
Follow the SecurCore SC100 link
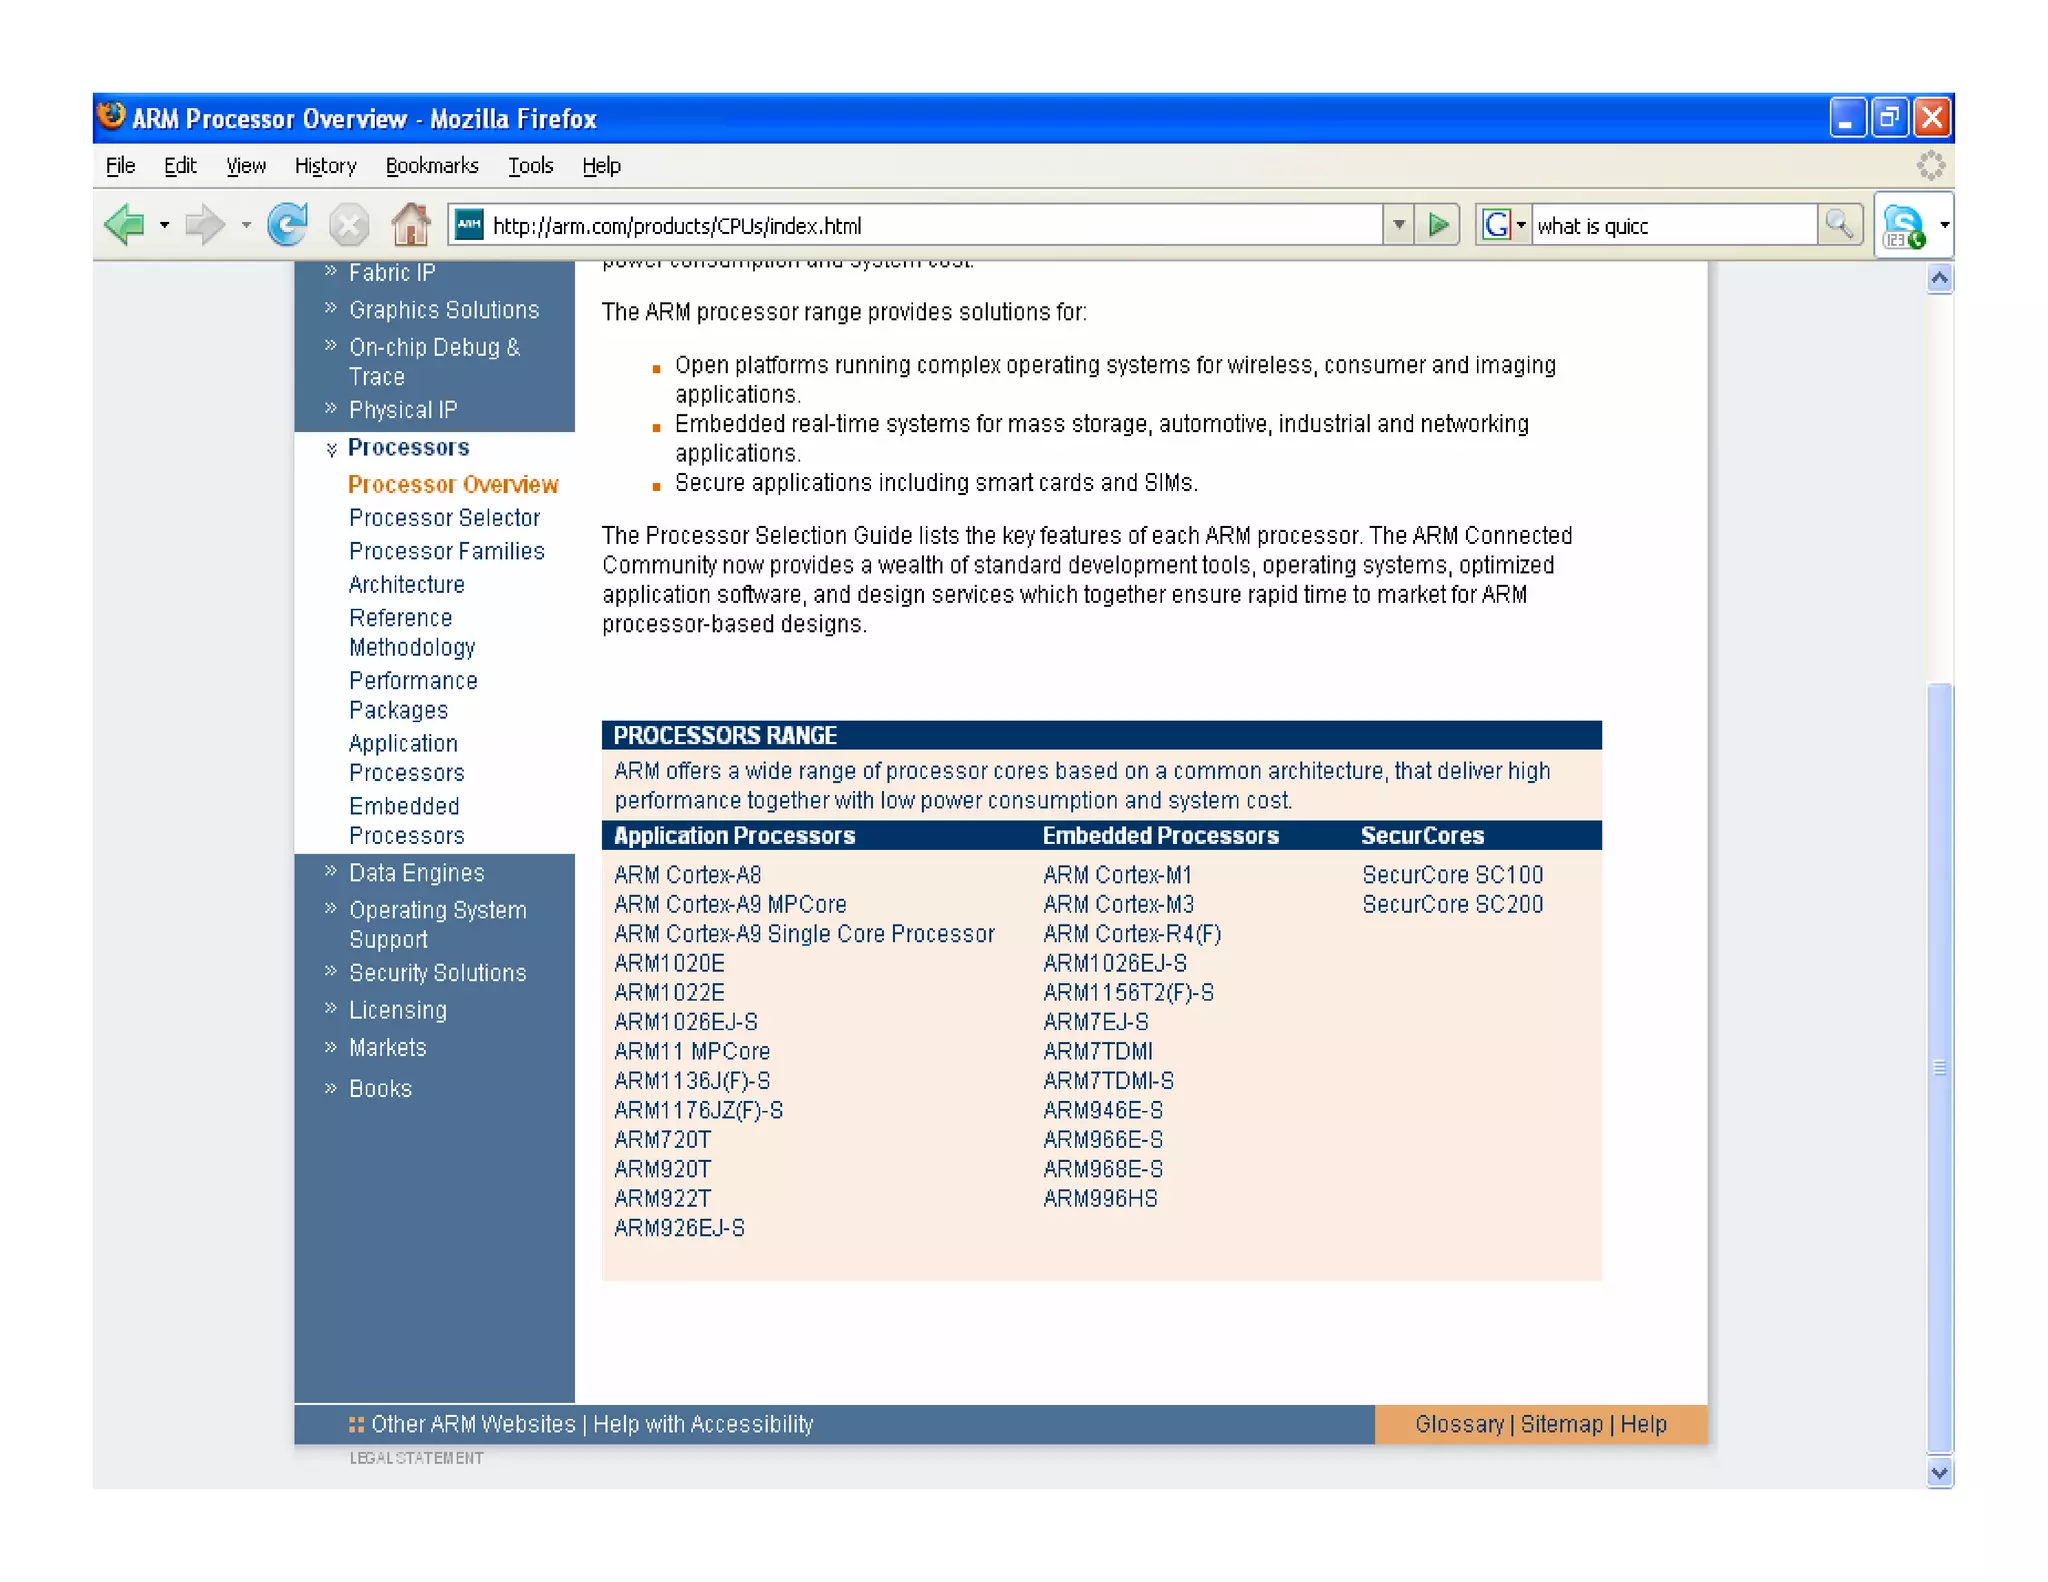[x=1452, y=875]
